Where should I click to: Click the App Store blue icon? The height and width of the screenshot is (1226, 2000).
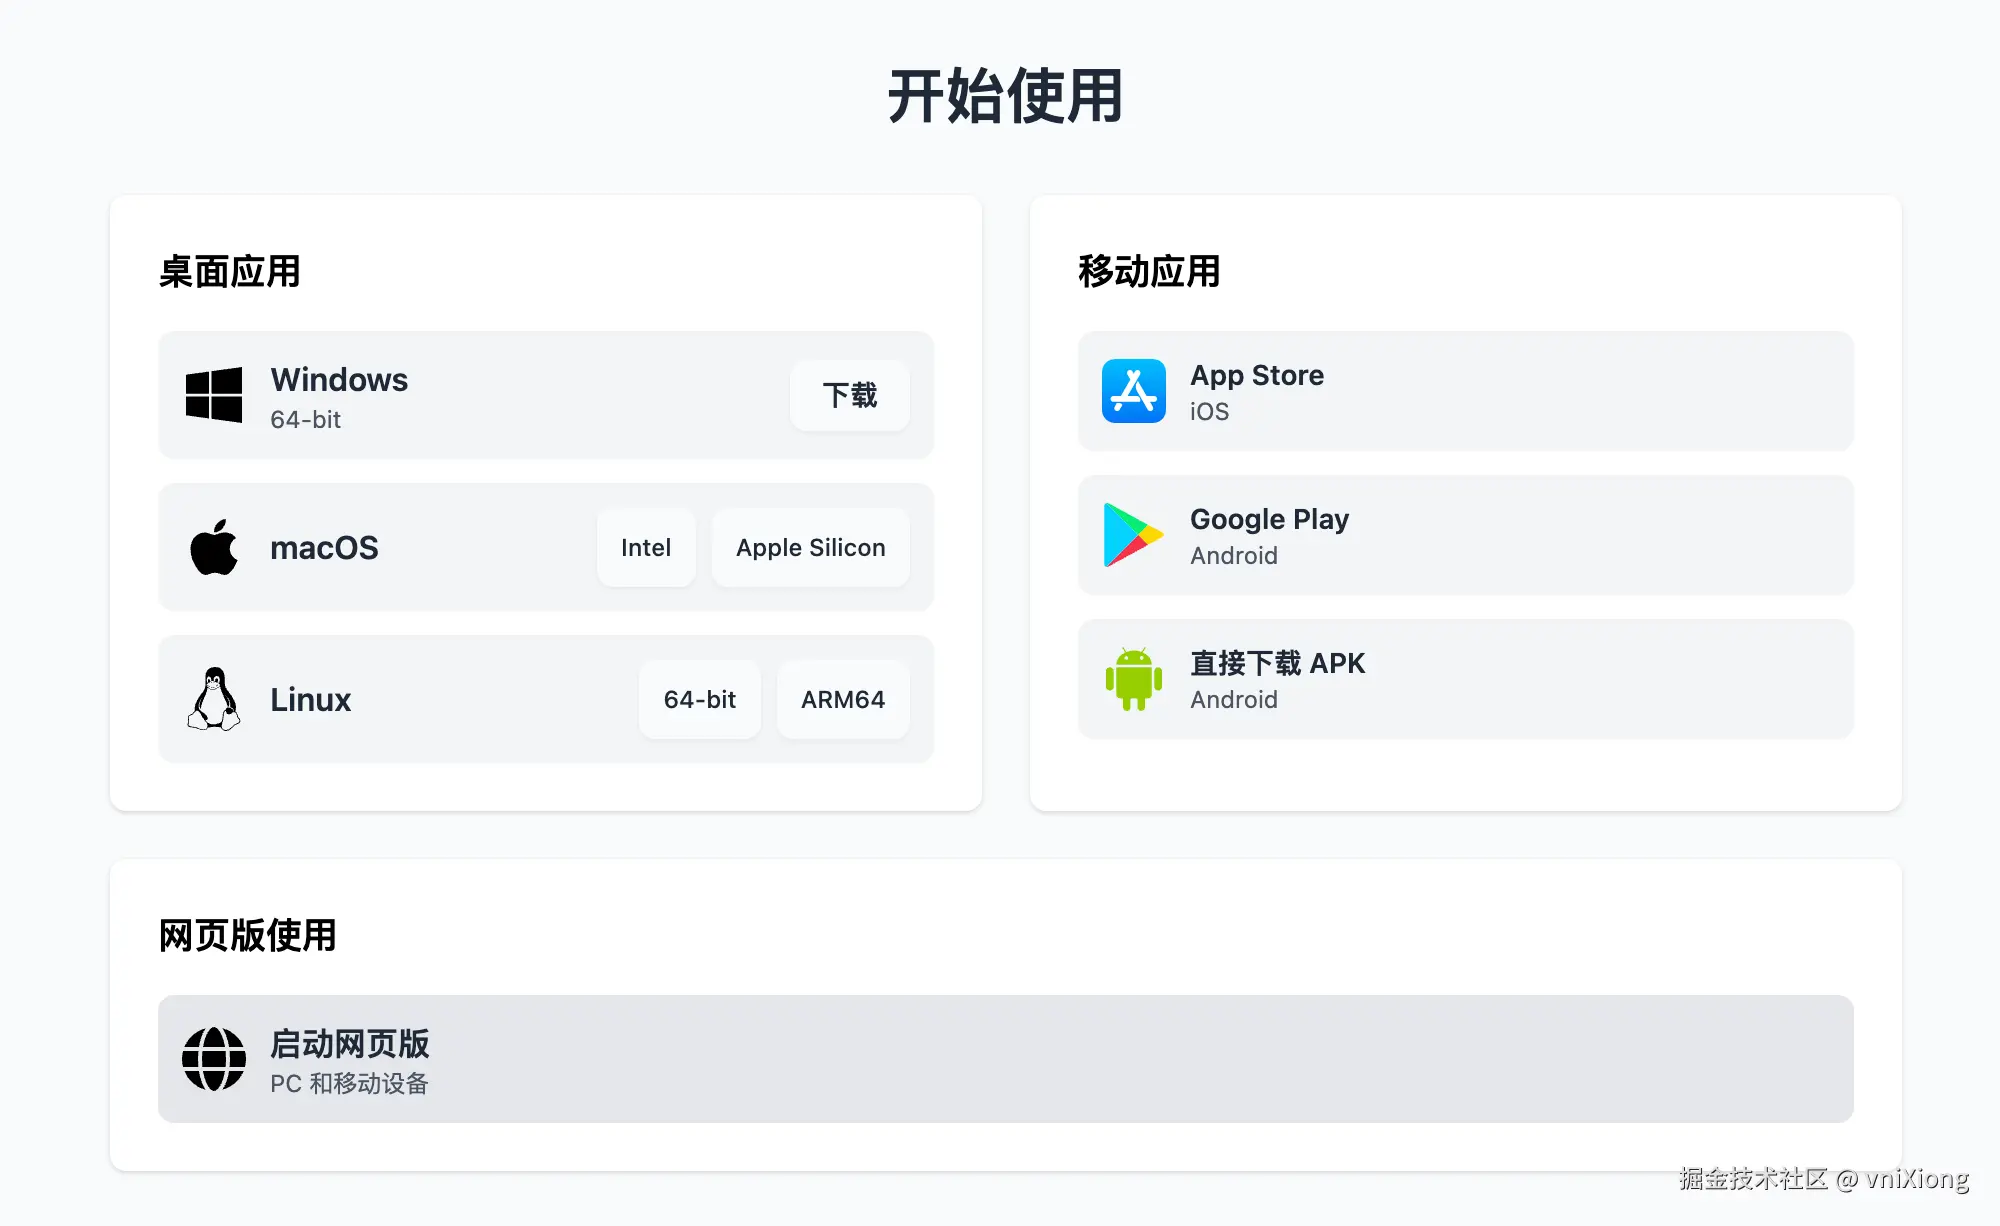pos(1133,391)
